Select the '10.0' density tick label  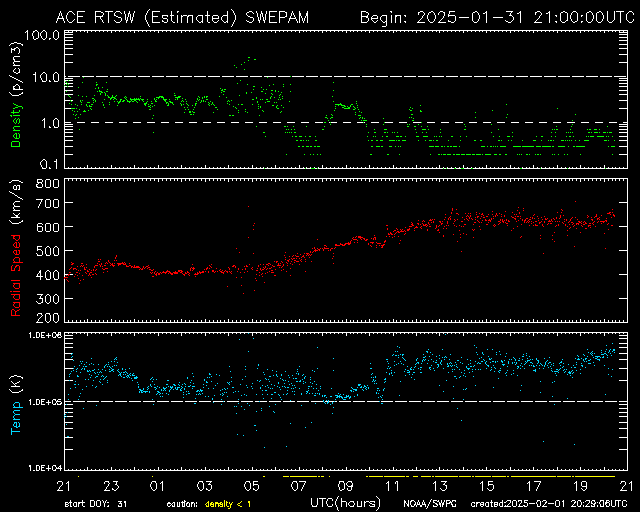point(46,78)
